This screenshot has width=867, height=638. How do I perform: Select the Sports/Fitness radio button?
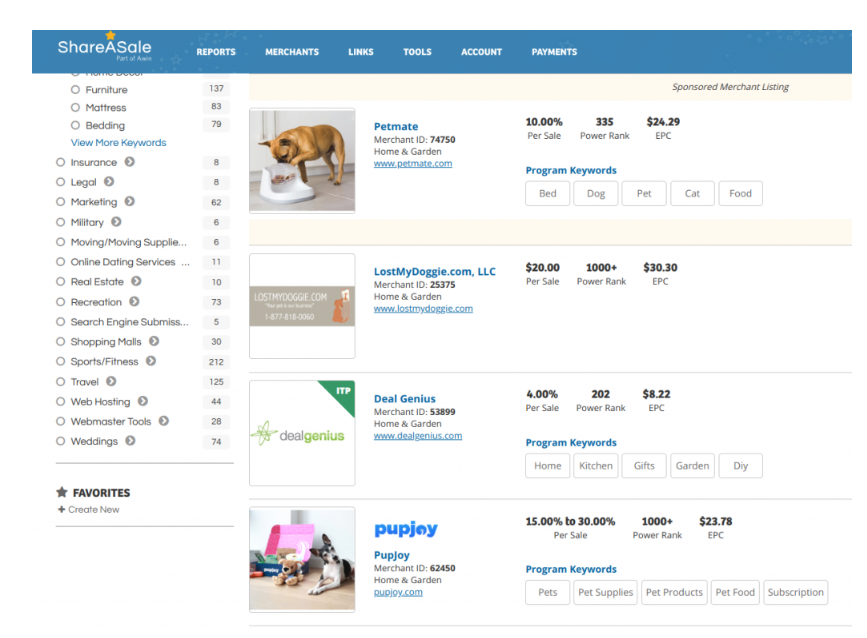60,362
